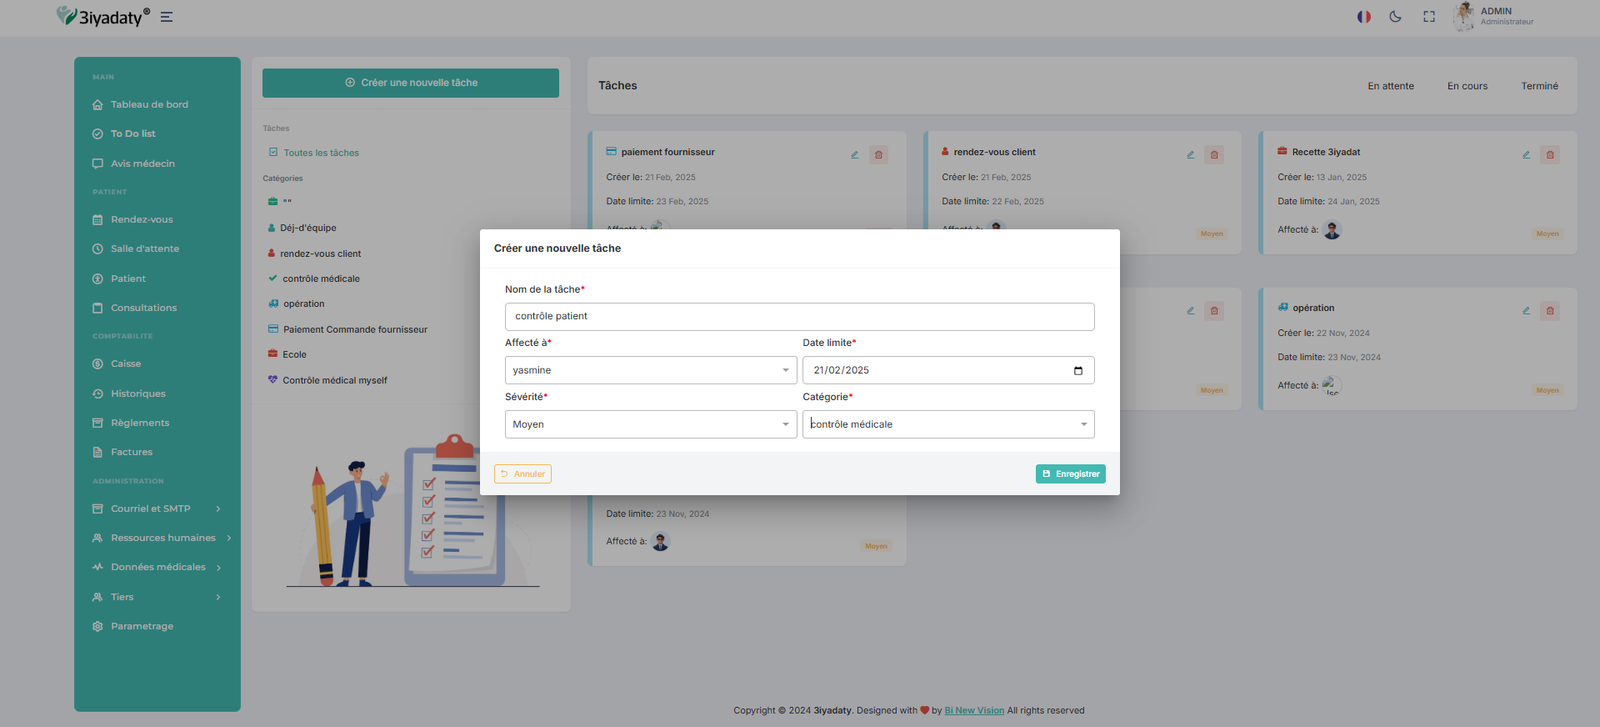Open the Bi New Vision link

[974, 711]
